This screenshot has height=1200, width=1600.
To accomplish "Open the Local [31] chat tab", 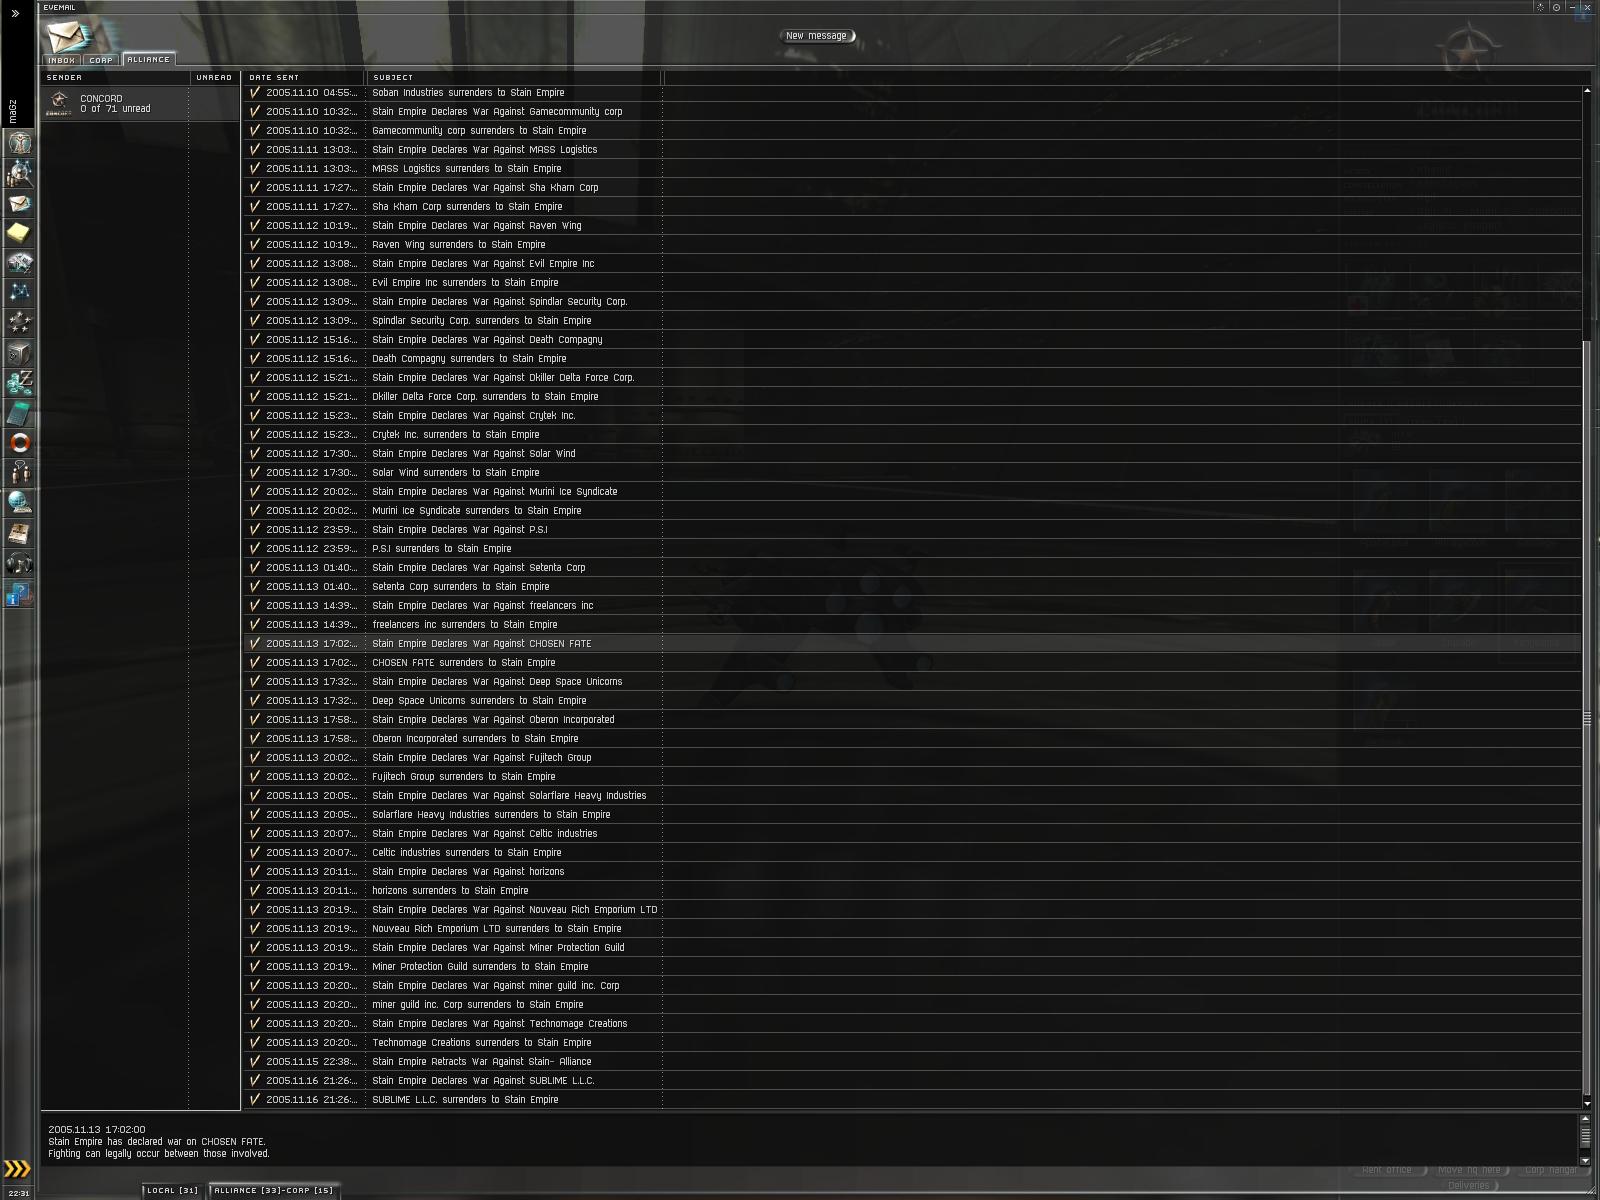I will (173, 1190).
